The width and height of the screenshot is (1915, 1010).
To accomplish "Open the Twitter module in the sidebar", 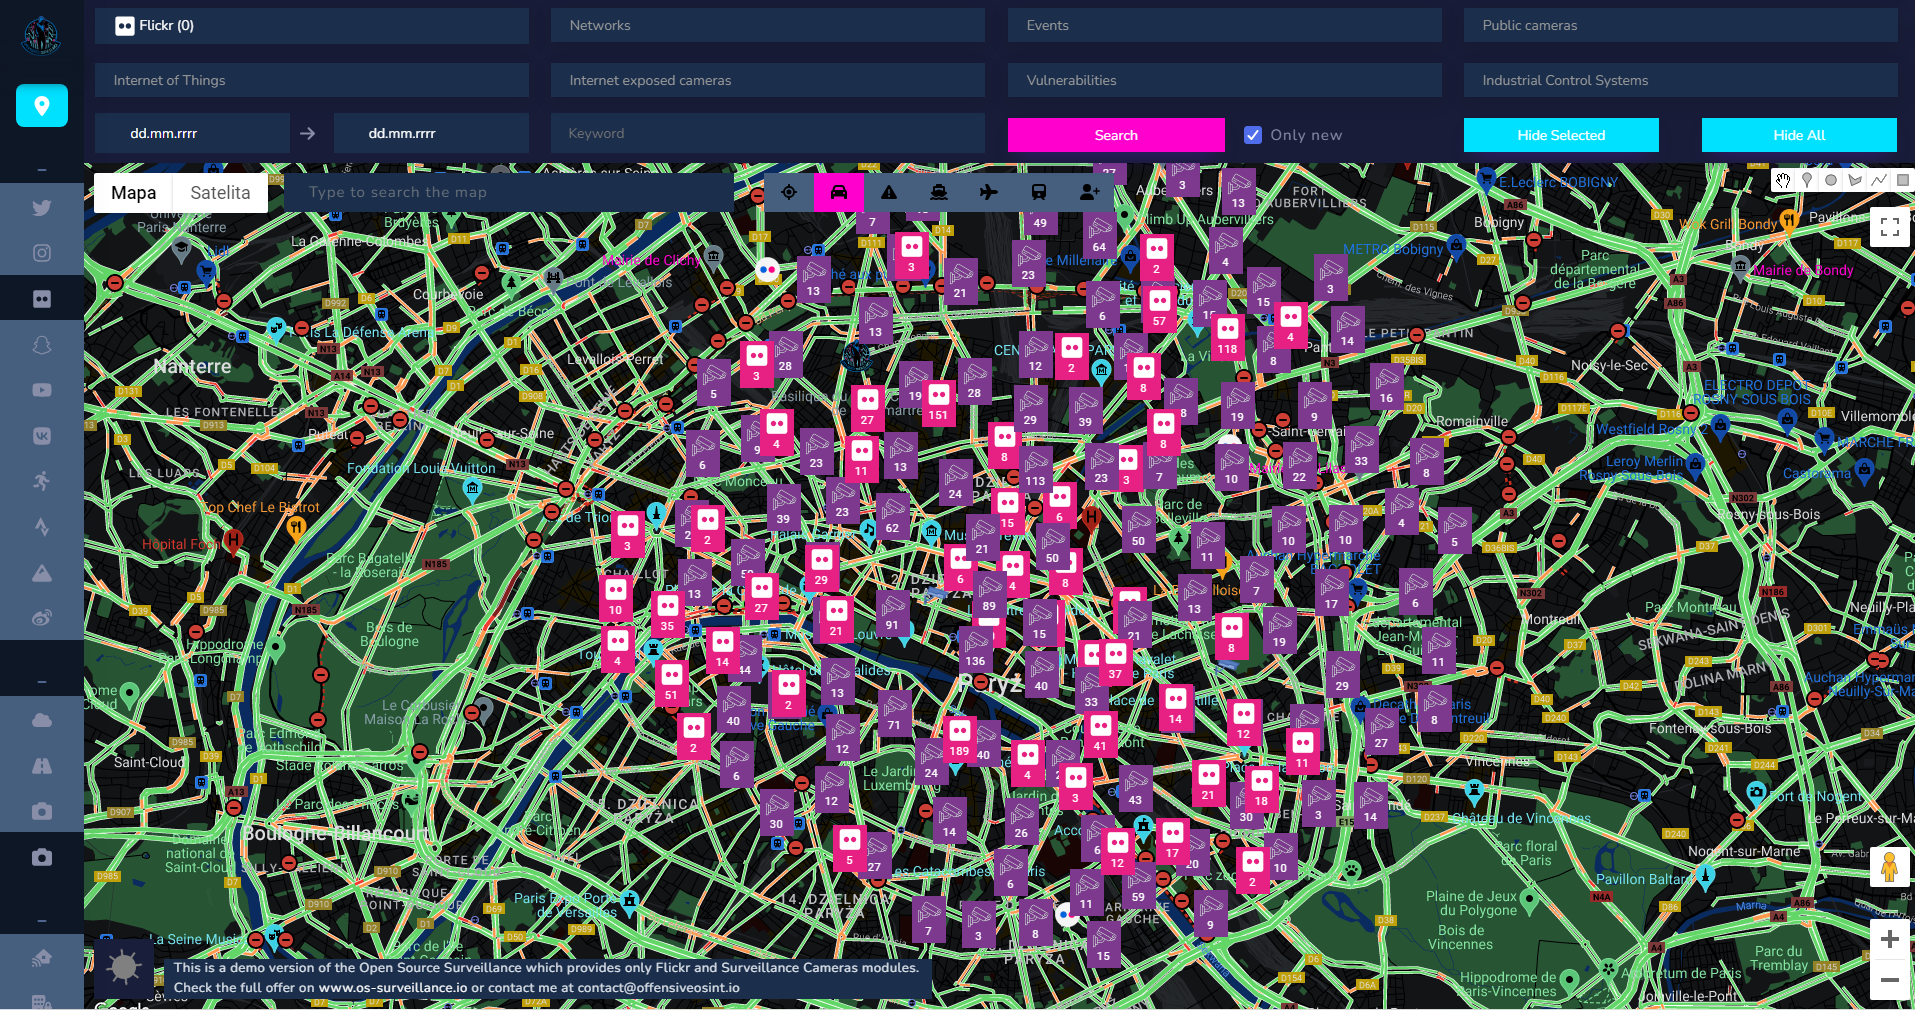I will [x=42, y=208].
